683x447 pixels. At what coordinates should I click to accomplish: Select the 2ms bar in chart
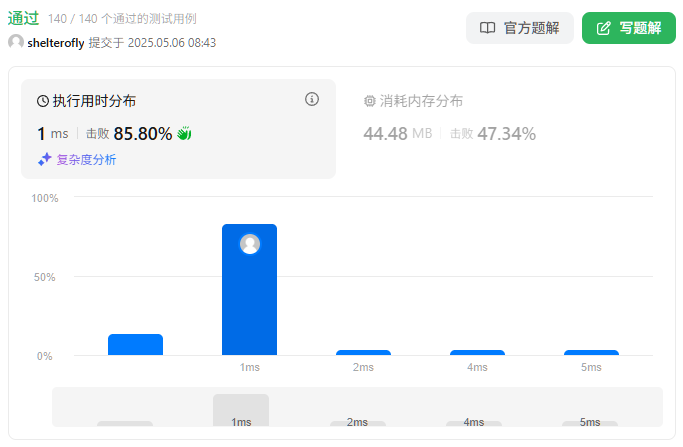pos(363,352)
